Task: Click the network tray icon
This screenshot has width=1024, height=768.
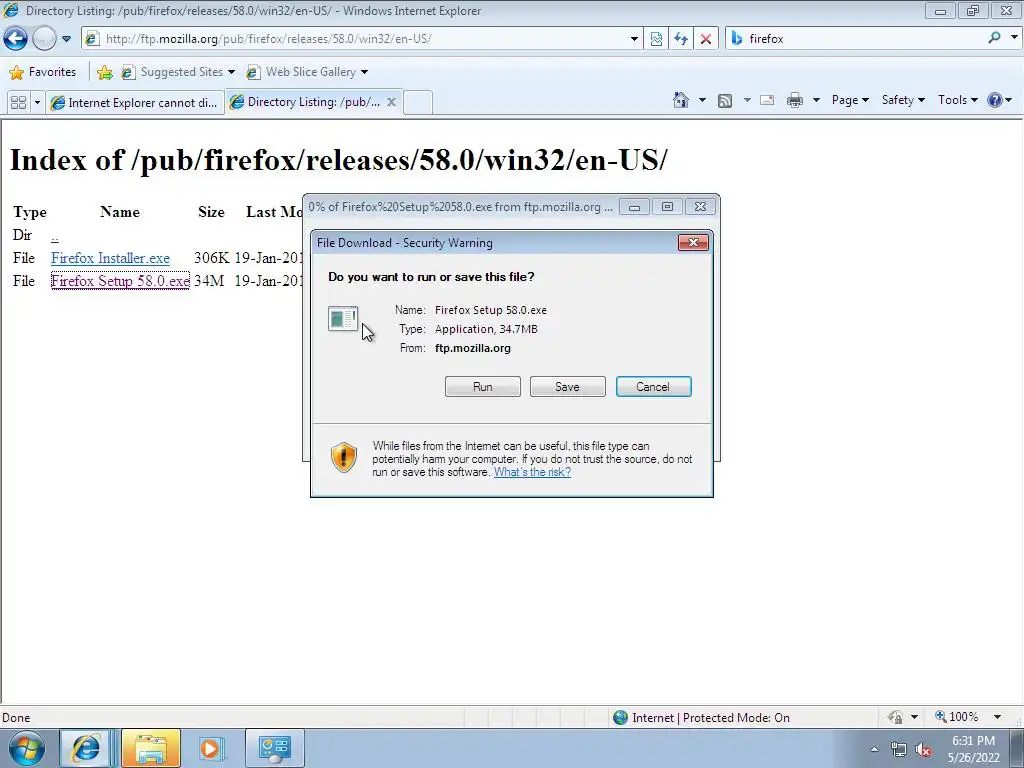Action: click(x=899, y=750)
